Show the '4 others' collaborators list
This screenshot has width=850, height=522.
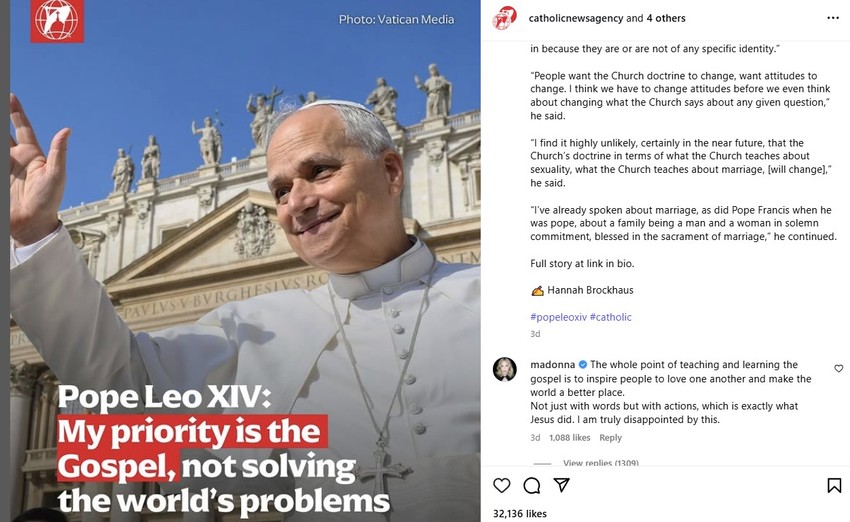tap(666, 18)
